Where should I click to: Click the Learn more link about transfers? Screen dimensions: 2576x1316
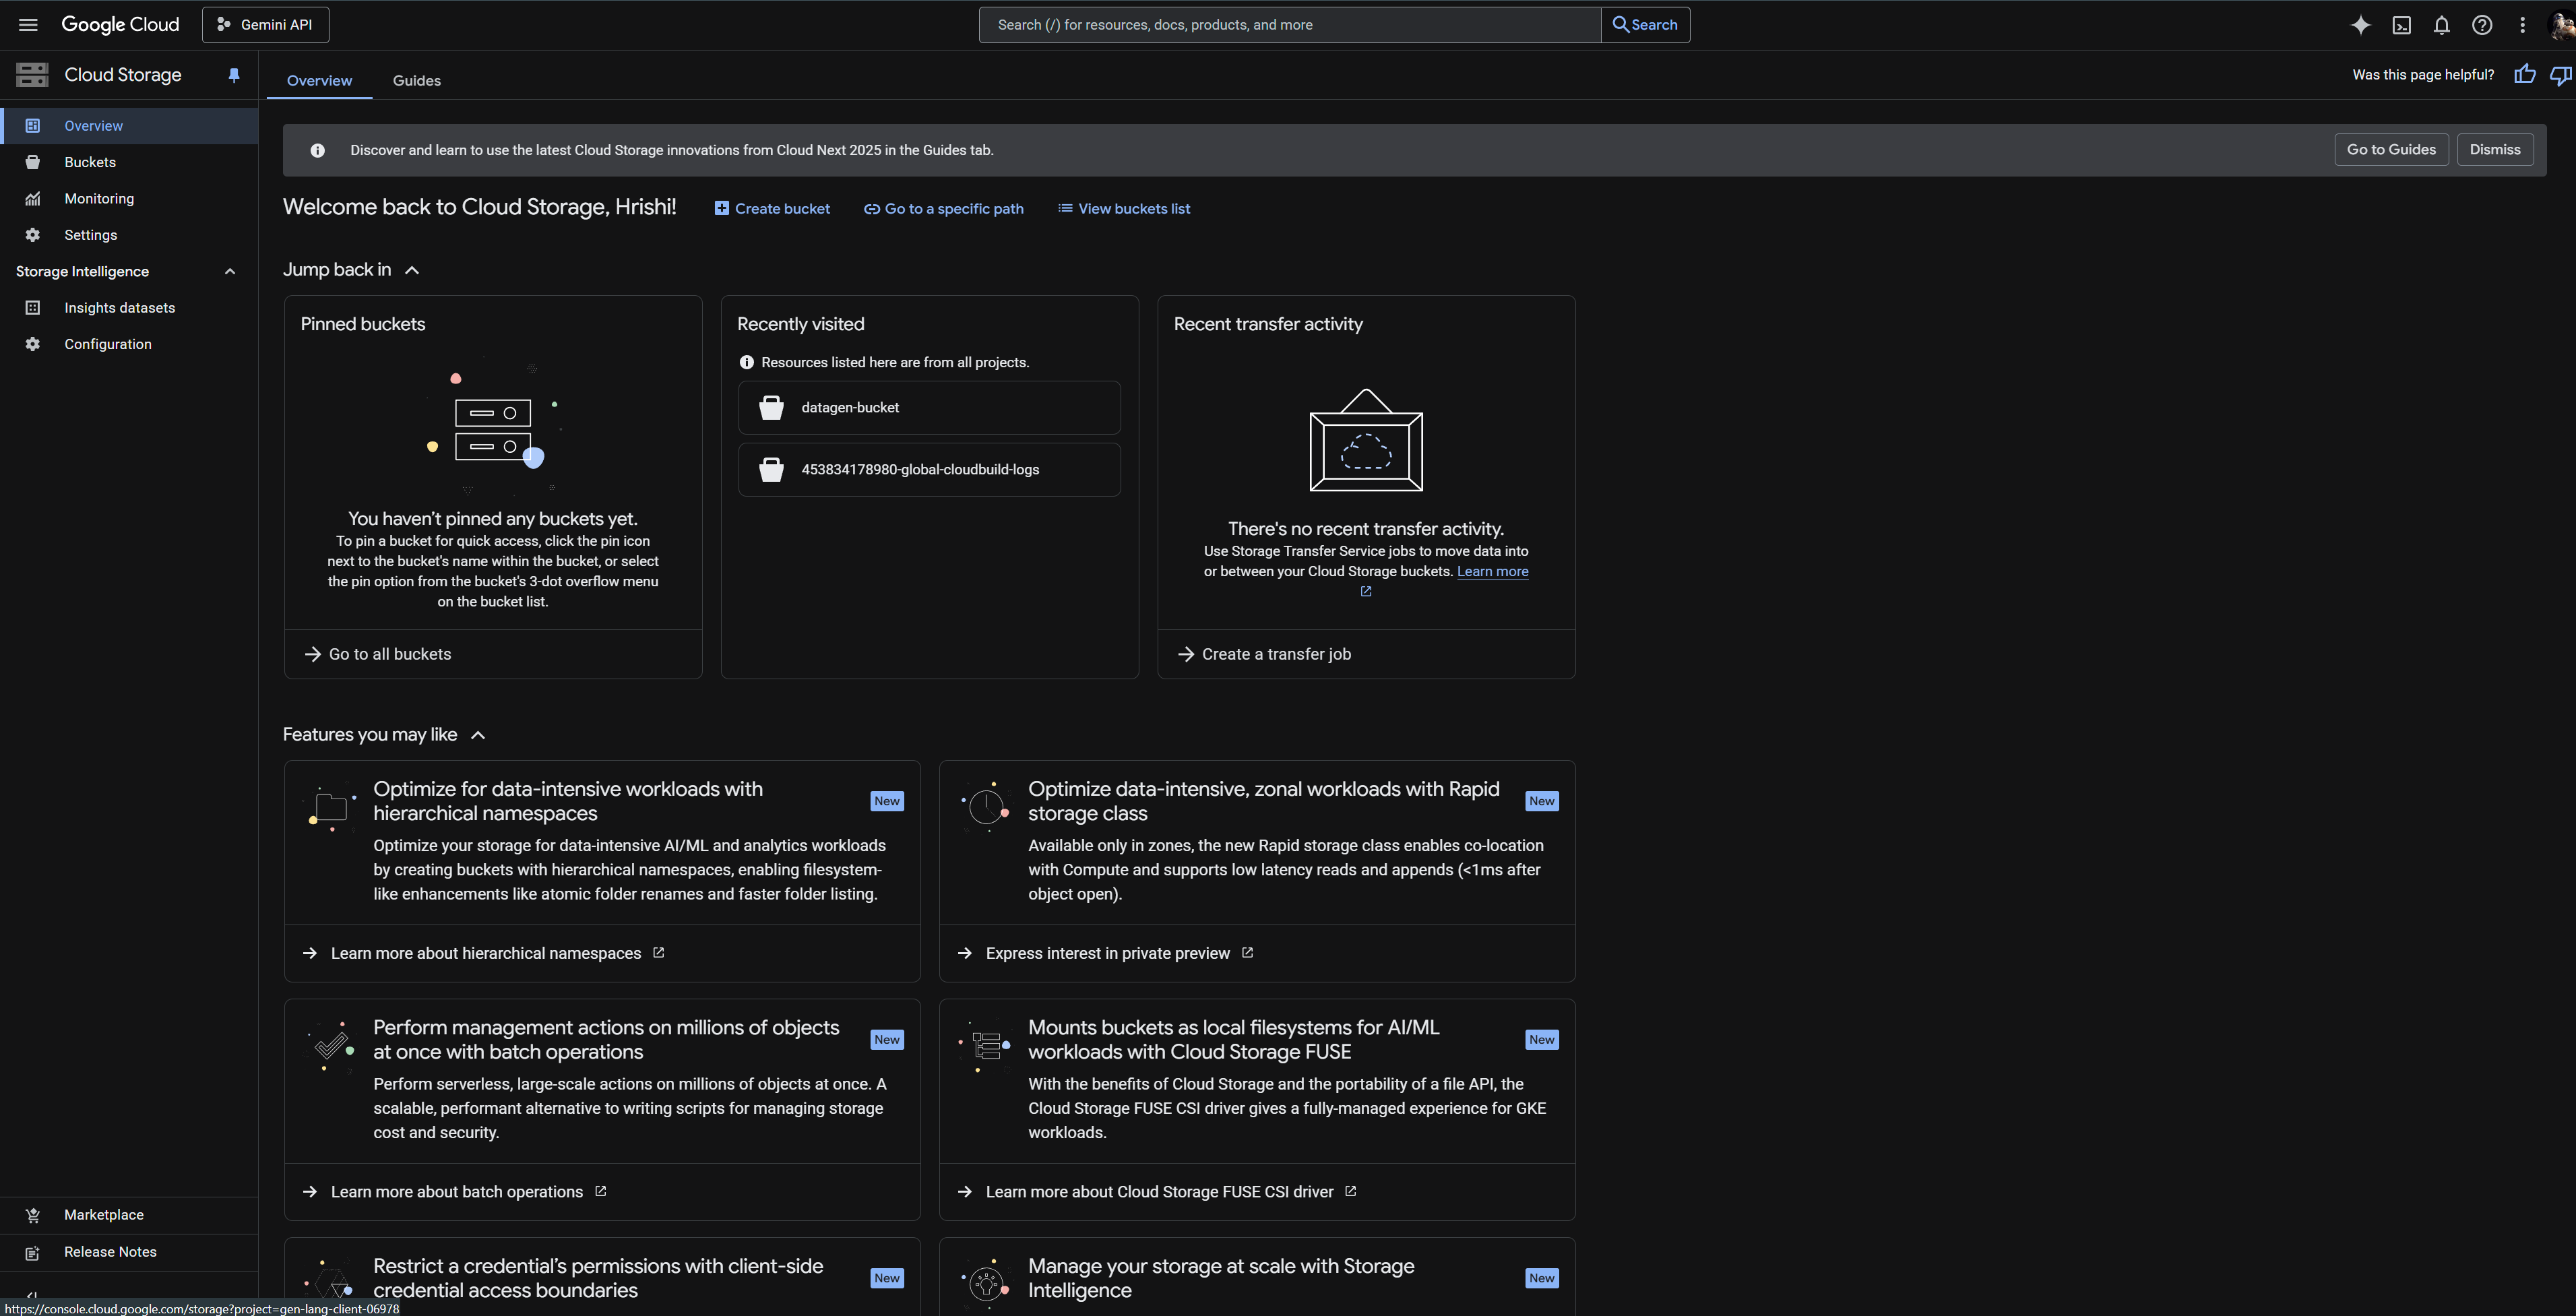(x=1492, y=572)
